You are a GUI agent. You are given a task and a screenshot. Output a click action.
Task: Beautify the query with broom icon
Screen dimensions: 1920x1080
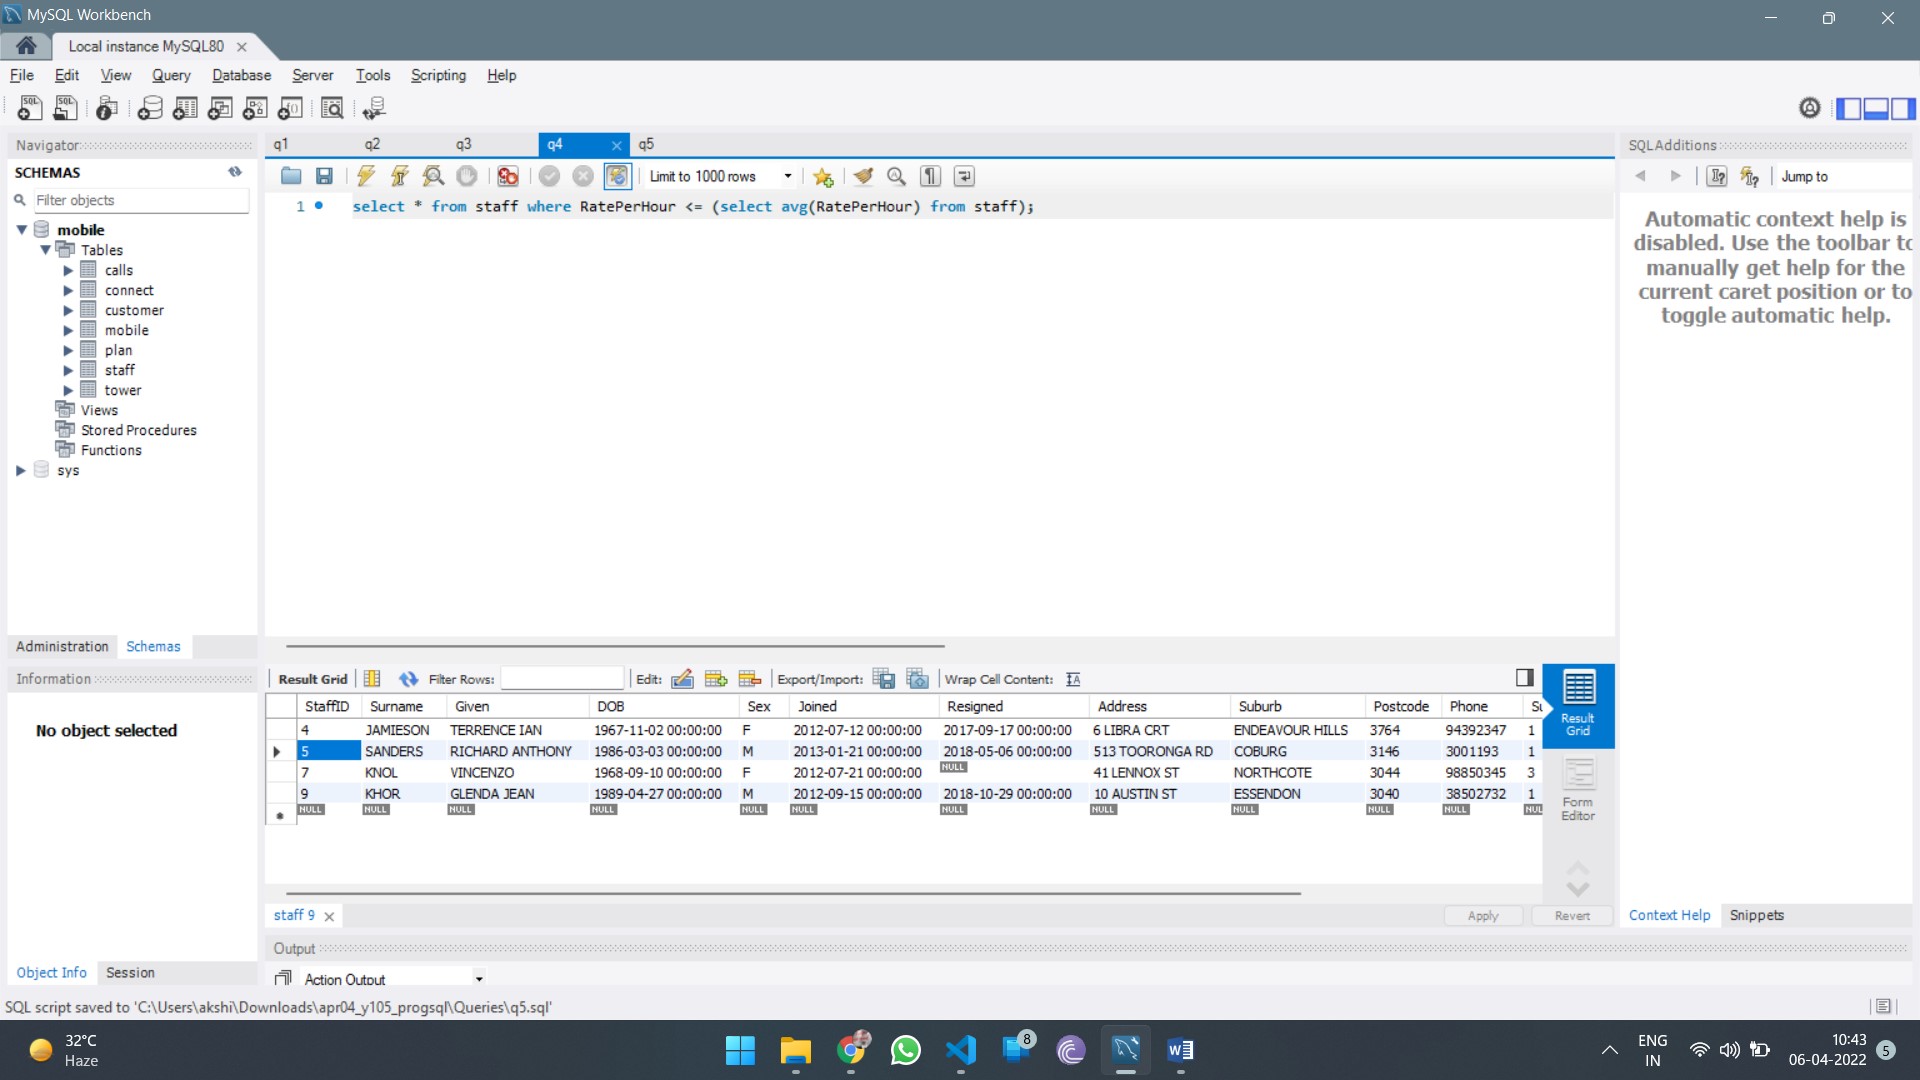(863, 176)
